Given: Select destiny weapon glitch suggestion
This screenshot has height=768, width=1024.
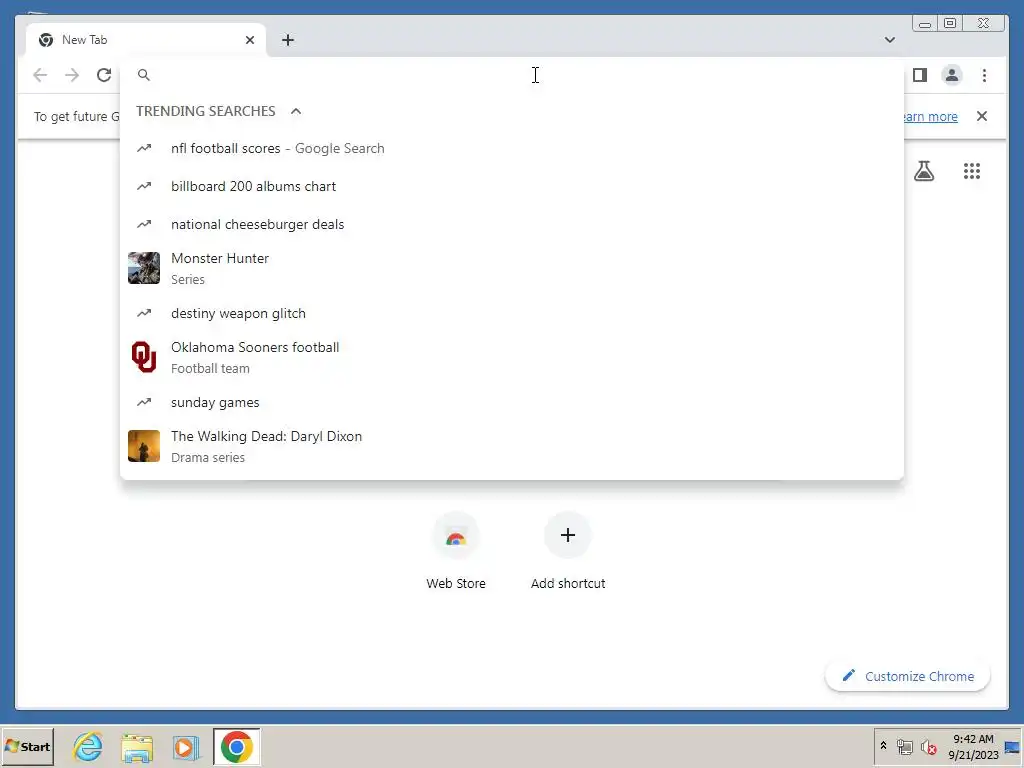Looking at the screenshot, I should tap(512, 313).
